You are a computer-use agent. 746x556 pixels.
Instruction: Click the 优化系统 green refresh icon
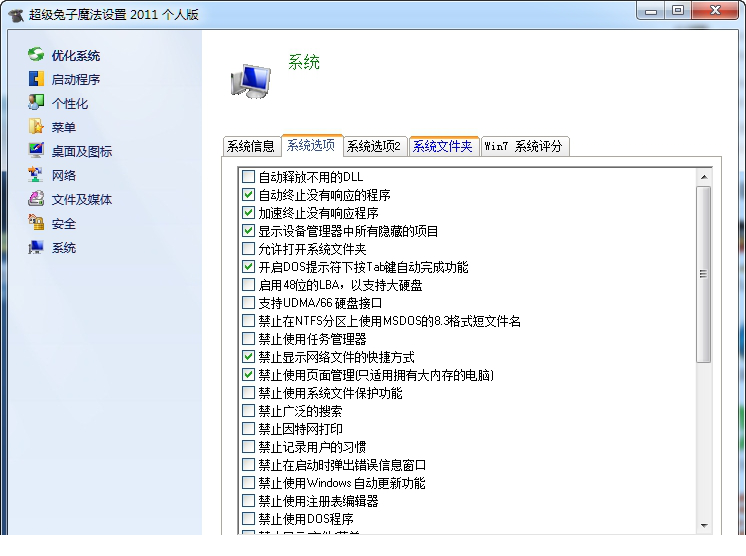click(36, 55)
